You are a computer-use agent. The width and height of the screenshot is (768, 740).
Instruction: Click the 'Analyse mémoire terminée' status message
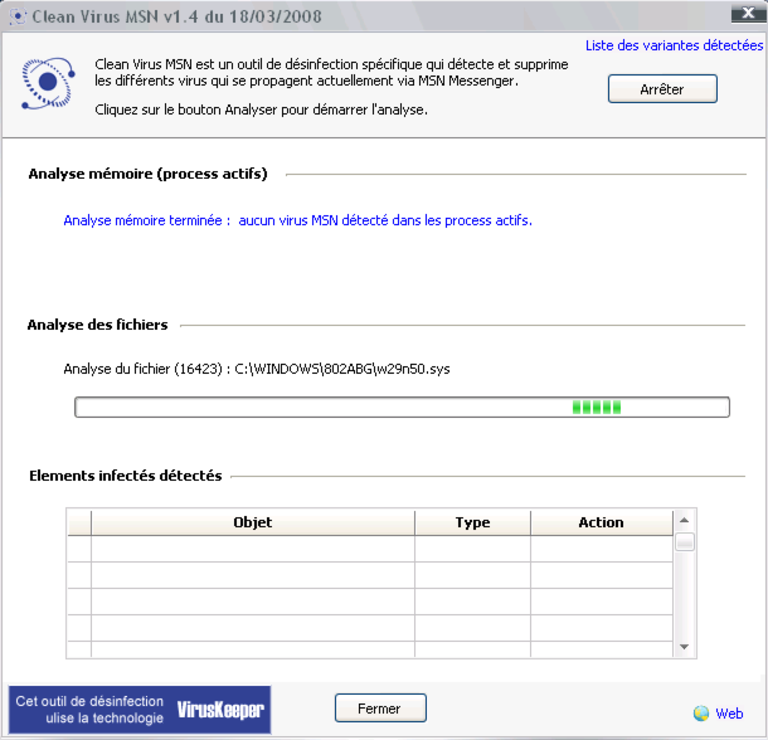tap(298, 220)
